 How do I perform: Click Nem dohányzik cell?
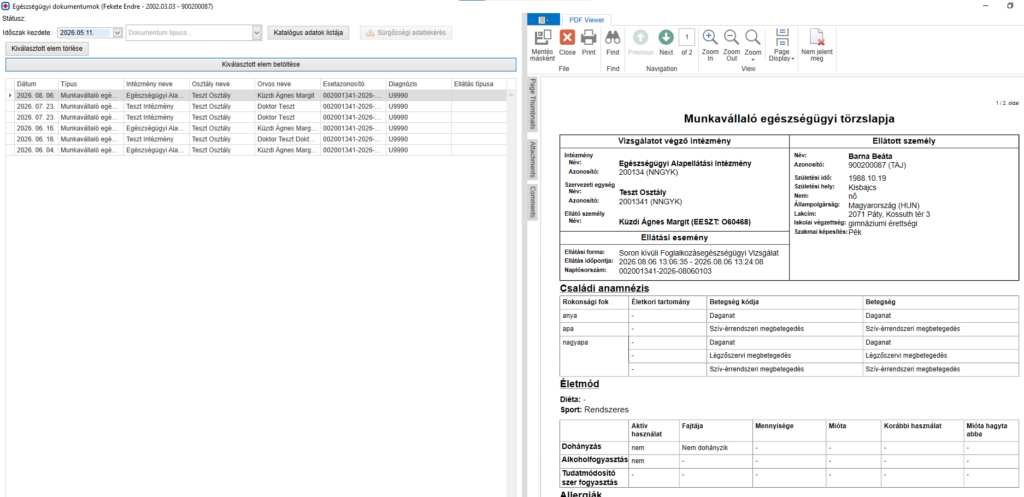[x=704, y=448]
